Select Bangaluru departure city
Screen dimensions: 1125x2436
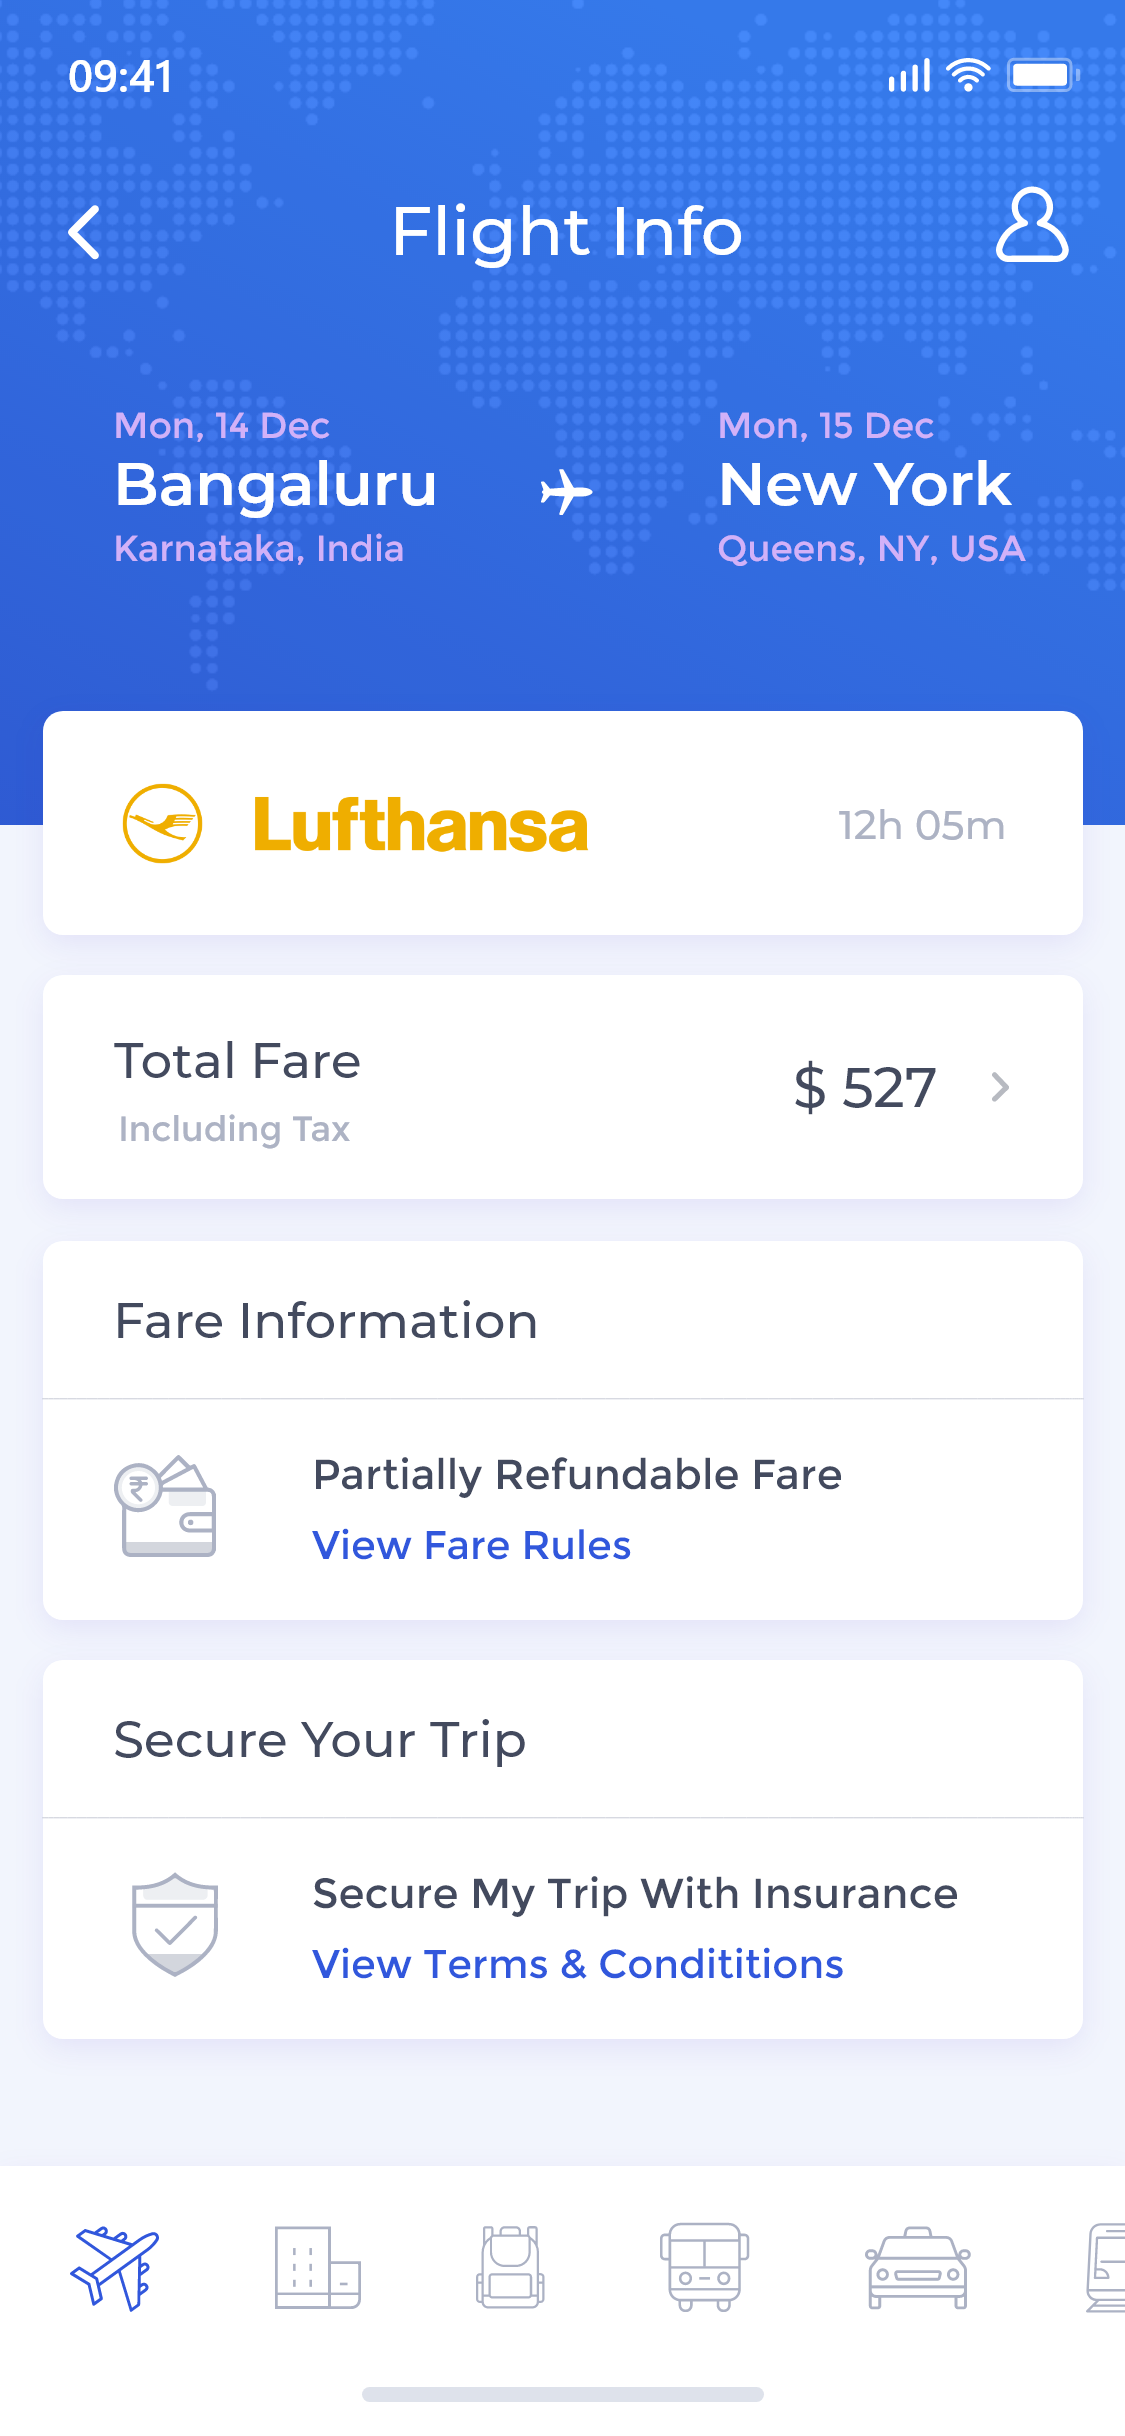pos(275,485)
